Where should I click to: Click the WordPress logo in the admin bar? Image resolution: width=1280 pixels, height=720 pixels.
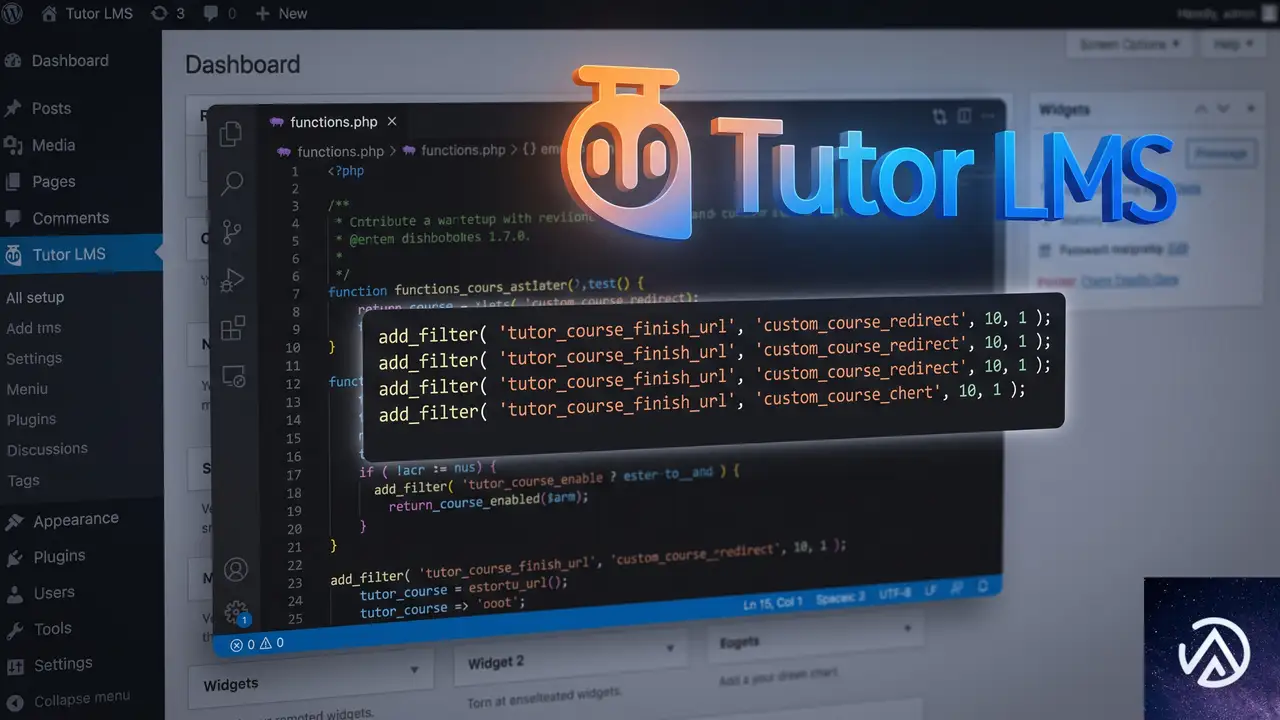click(13, 14)
